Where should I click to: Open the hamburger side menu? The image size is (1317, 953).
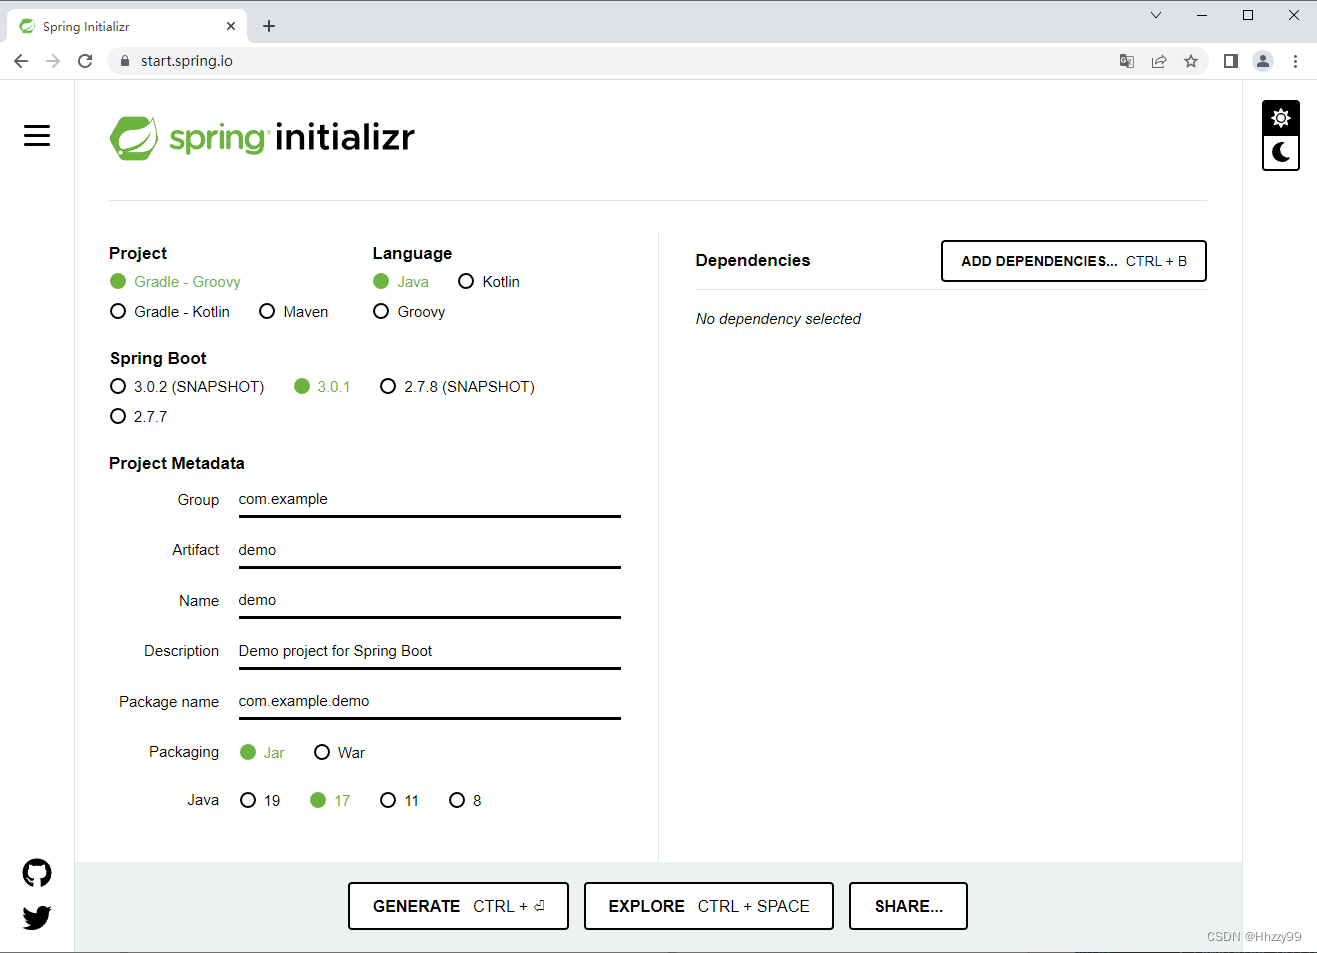pyautogui.click(x=37, y=135)
